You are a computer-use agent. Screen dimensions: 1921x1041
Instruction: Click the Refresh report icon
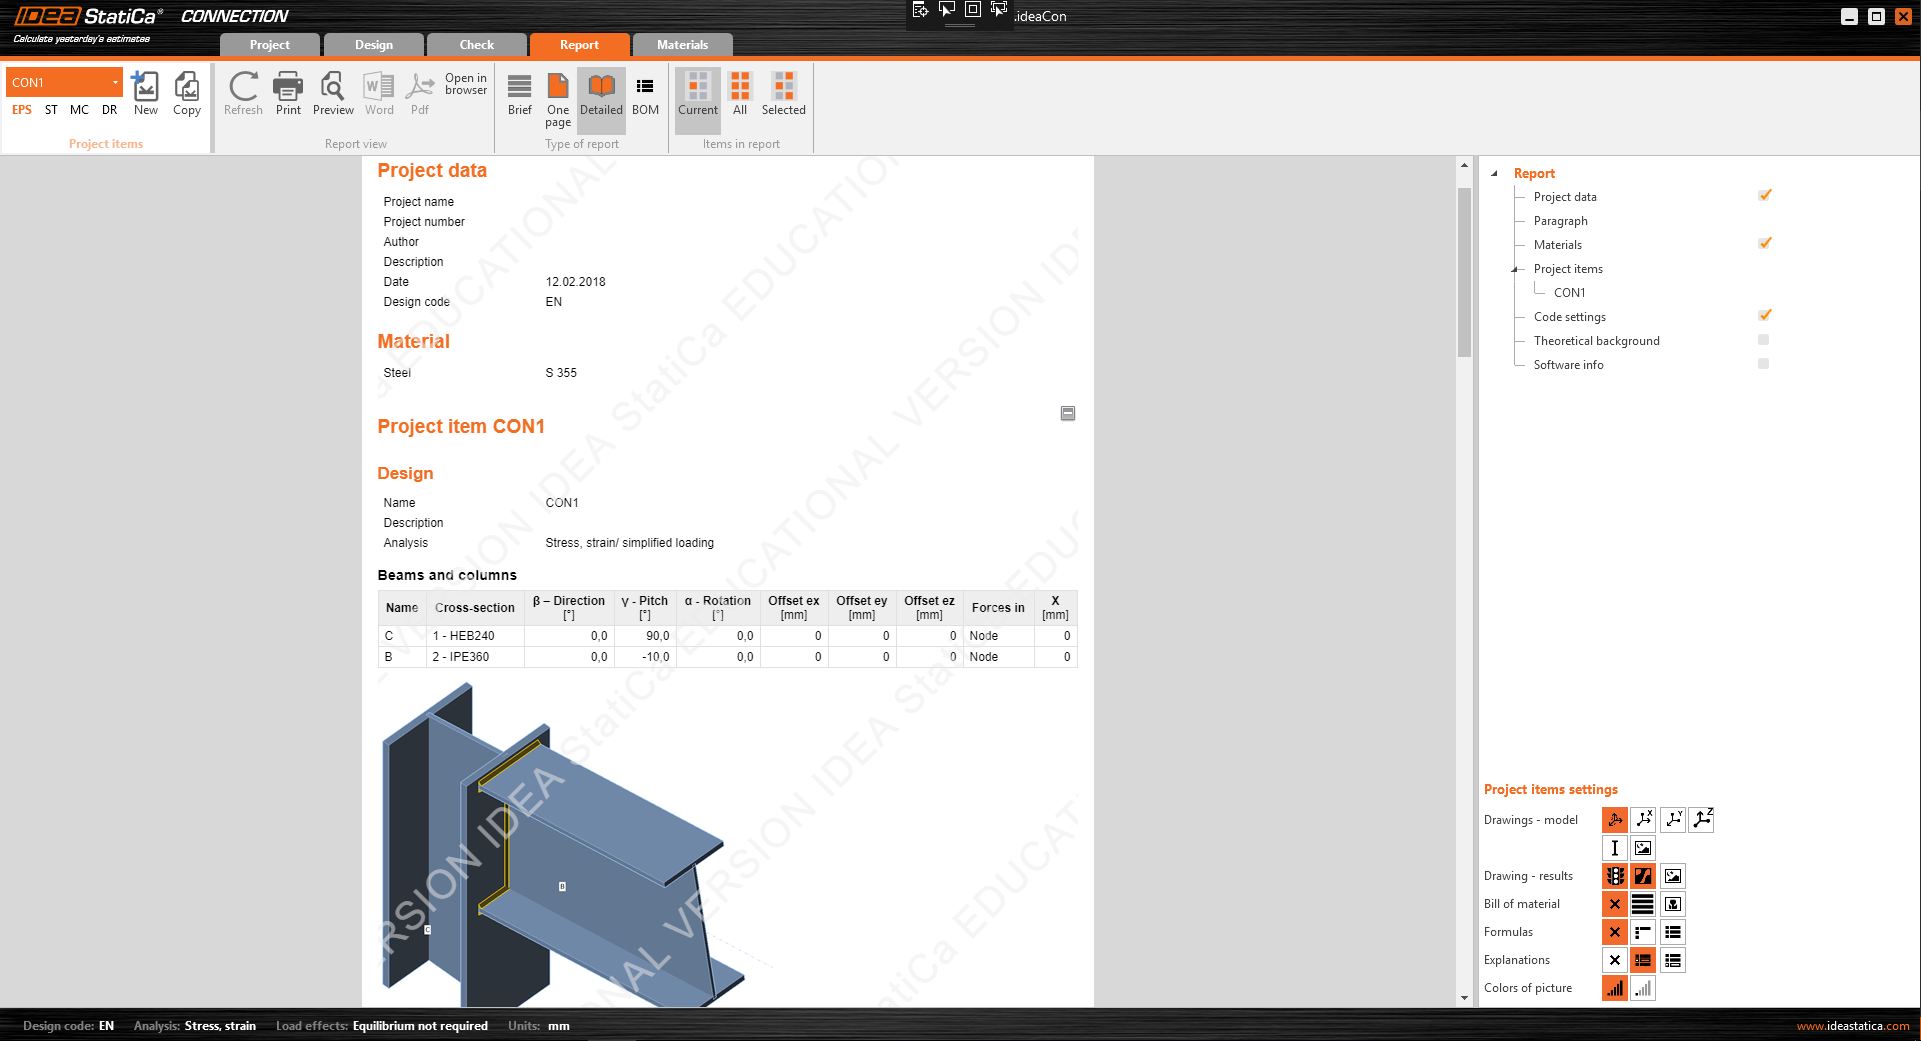point(243,93)
